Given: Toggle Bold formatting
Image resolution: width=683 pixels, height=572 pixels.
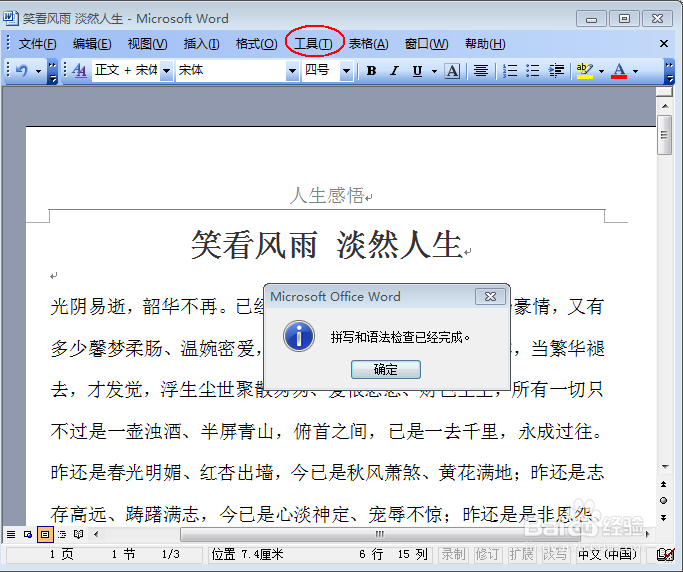Looking at the screenshot, I should (371, 70).
